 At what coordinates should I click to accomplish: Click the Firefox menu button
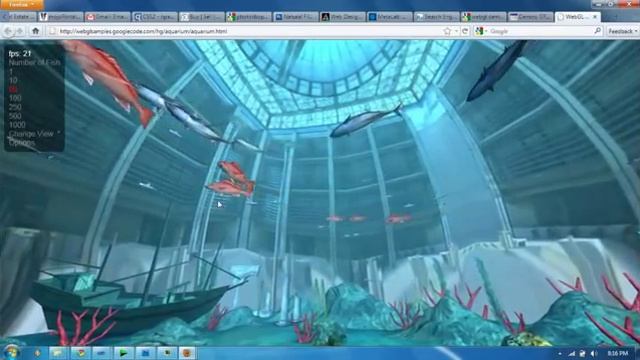tap(21, 4)
